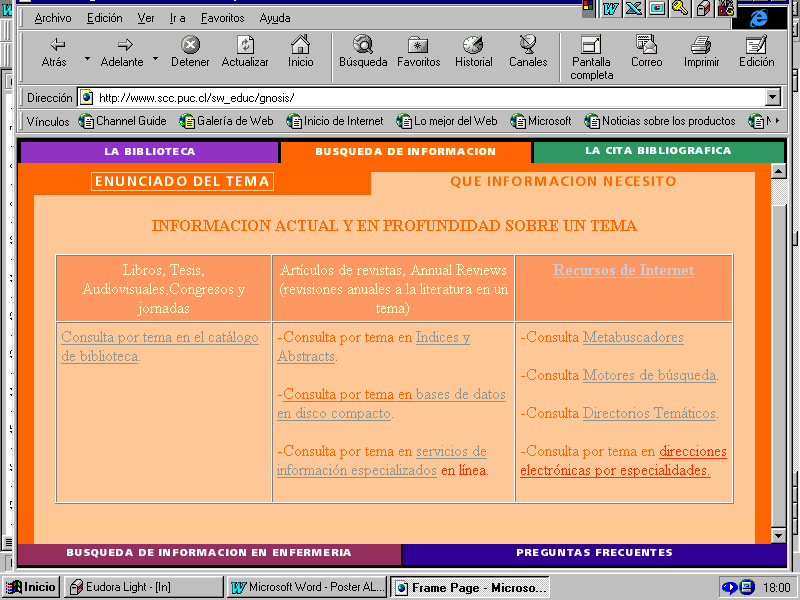Click the Imprimir printer icon

[x=701, y=45]
